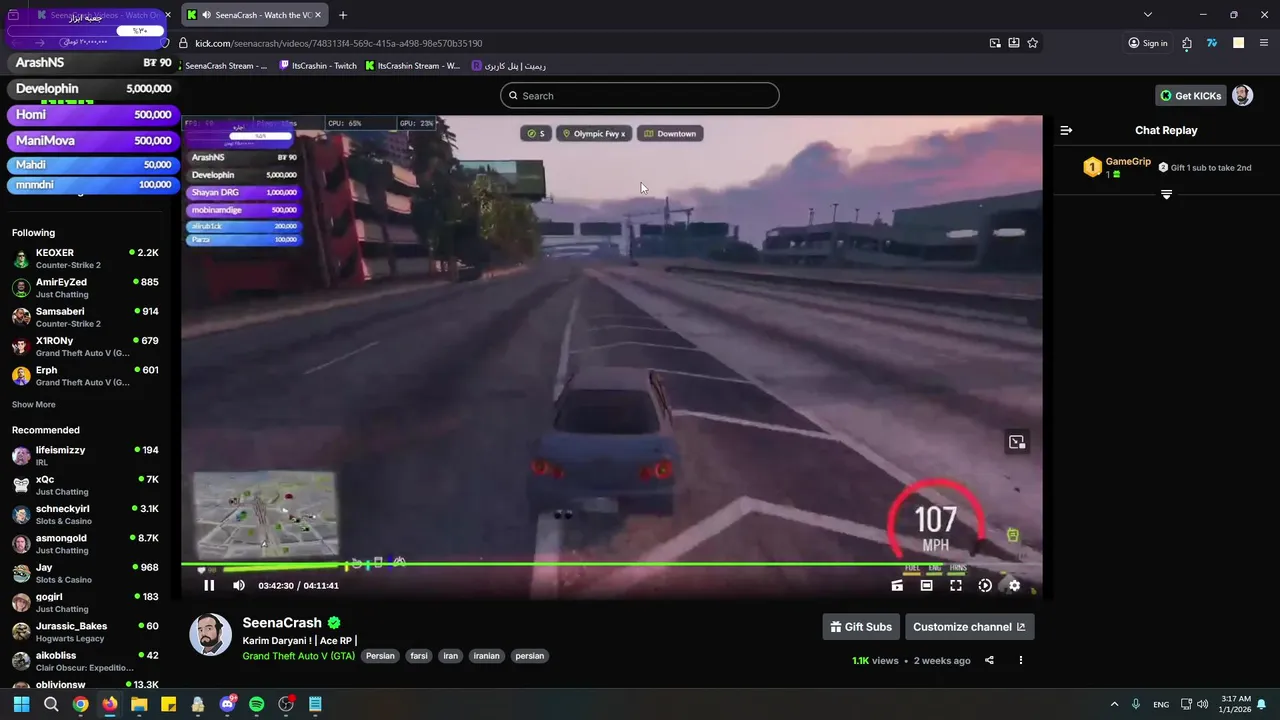Screen dimensions: 1280x720
Task: Open the browser hamburger menu
Action: (1264, 43)
